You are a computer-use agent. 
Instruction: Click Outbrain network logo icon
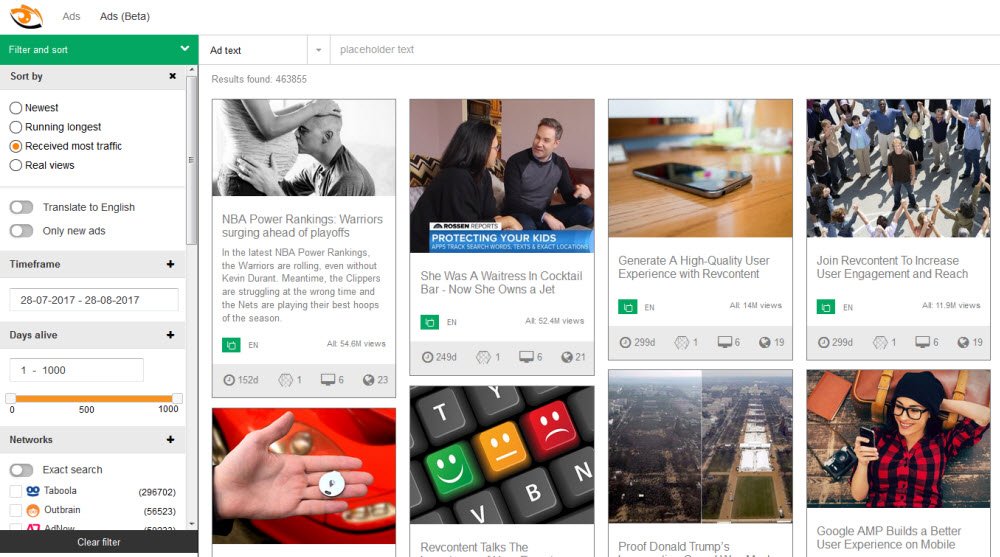[x=33, y=510]
